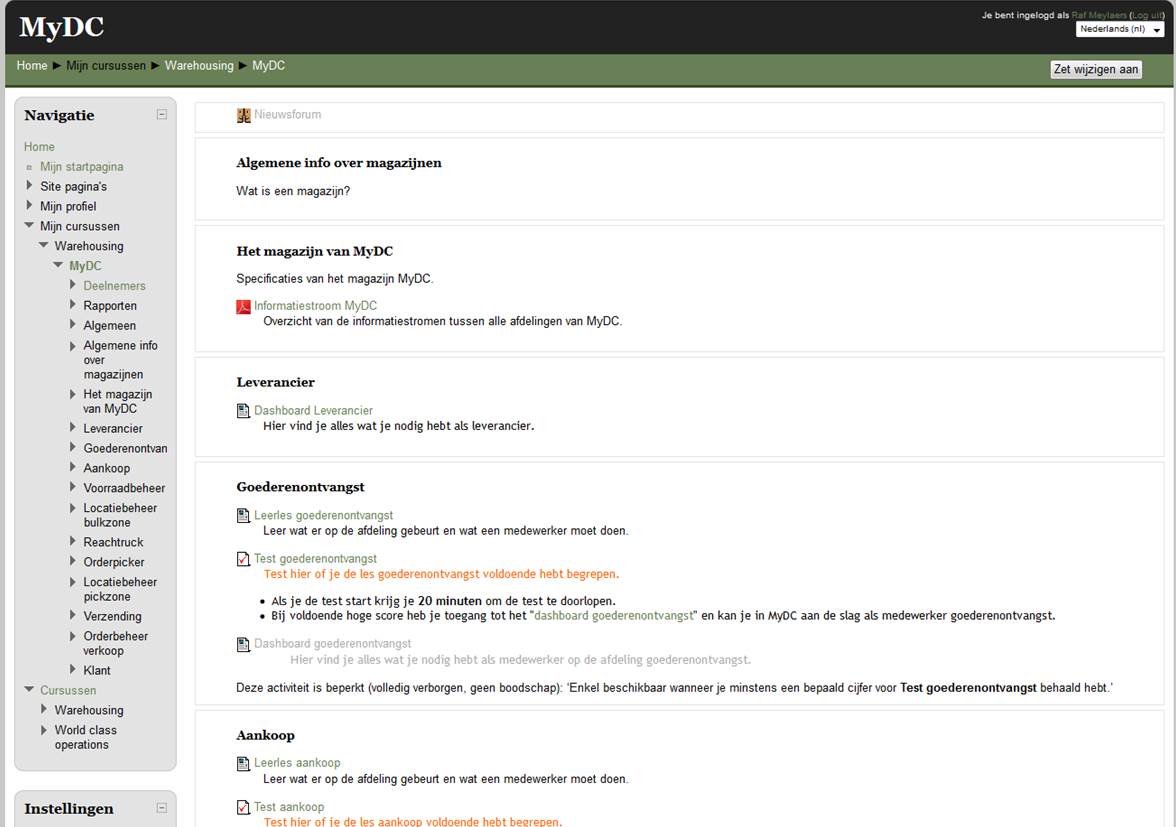
Task: Select Leverancier in the navigation tree
Action: click(x=112, y=429)
